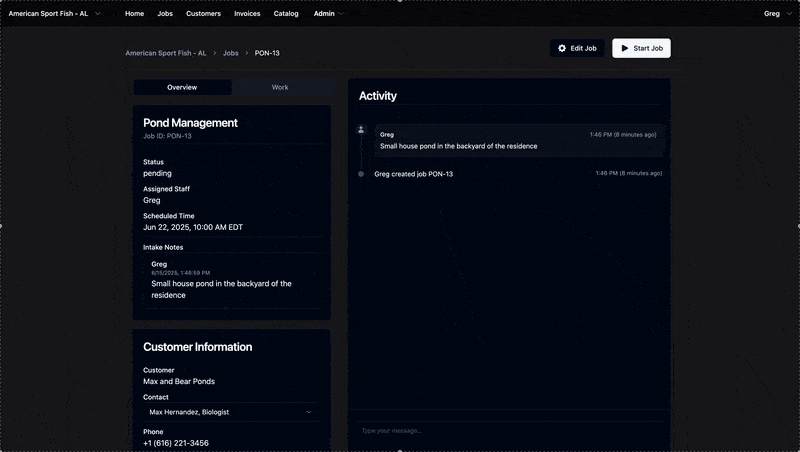Image resolution: width=800 pixels, height=452 pixels.
Task: Click the breadcrumb chevron before PON-13
Action: point(247,53)
